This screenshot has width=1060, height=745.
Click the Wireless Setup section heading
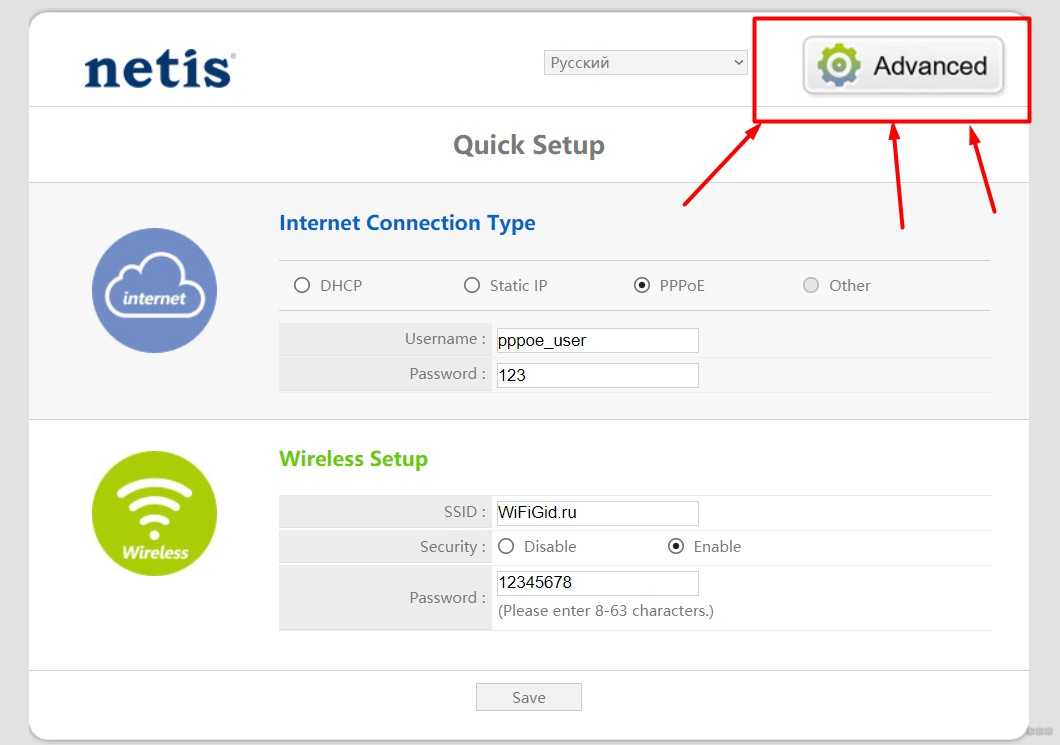click(x=353, y=459)
